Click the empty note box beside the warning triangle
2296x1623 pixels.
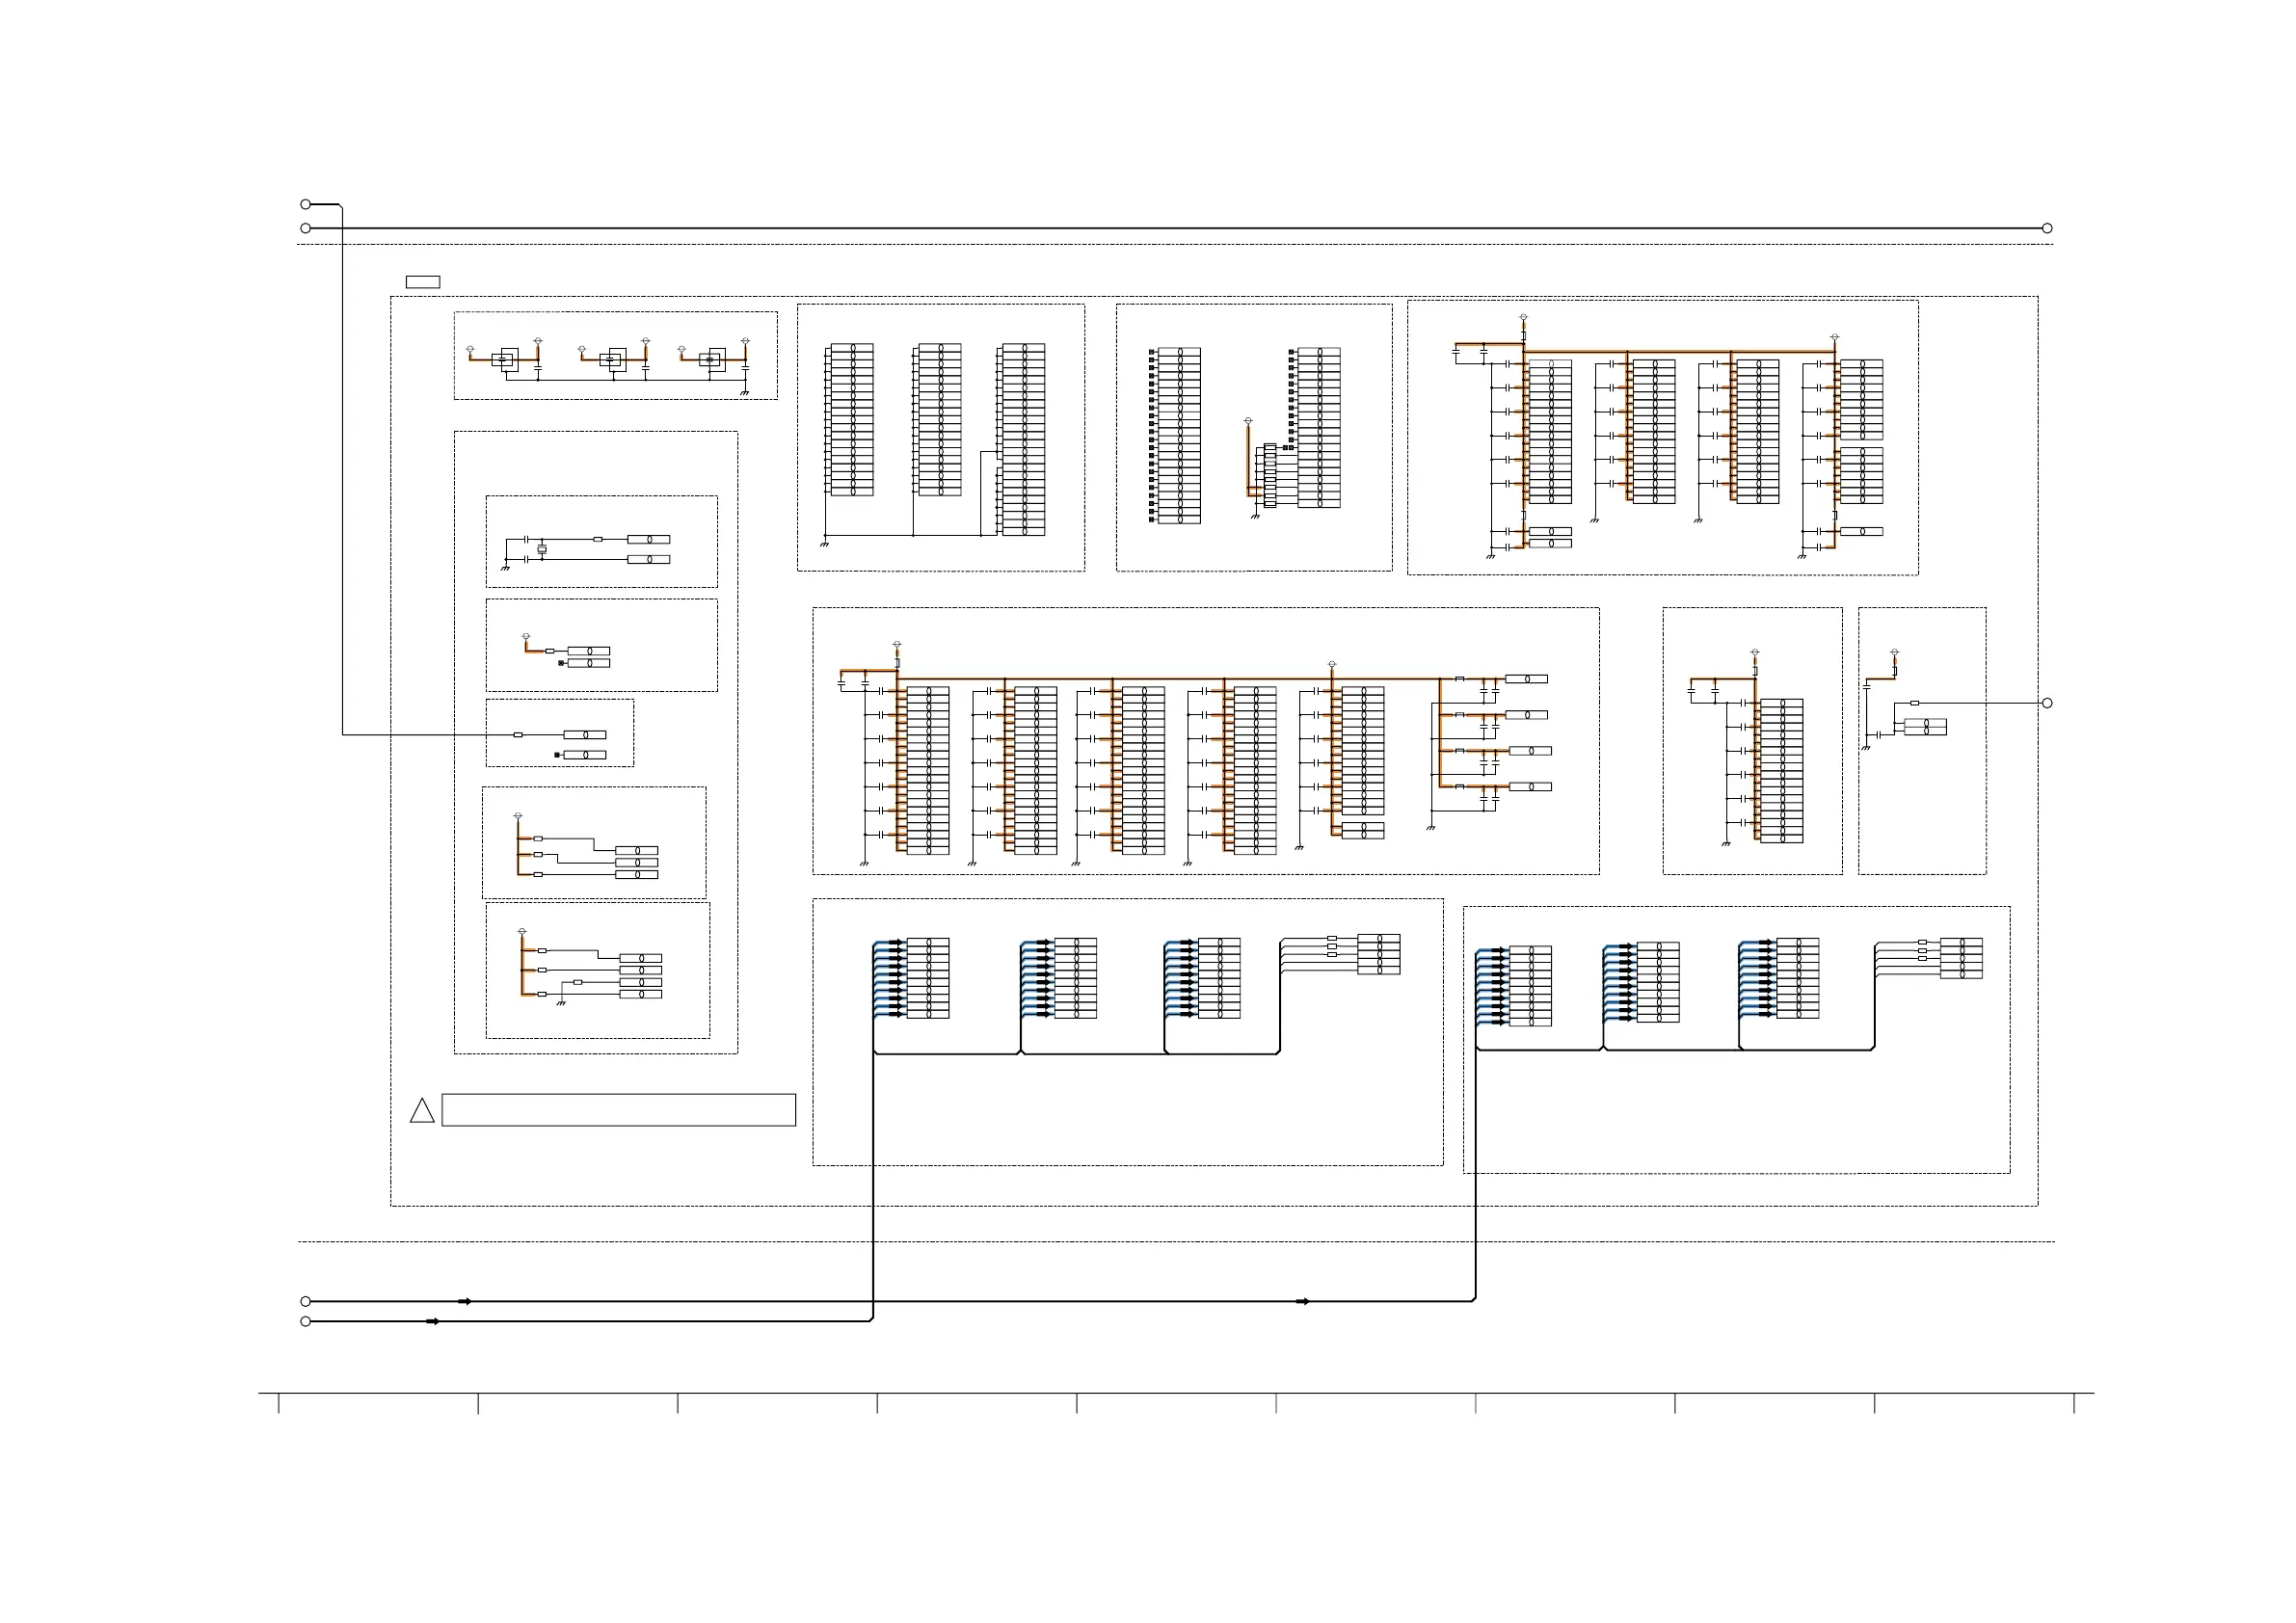pyautogui.click(x=619, y=1110)
